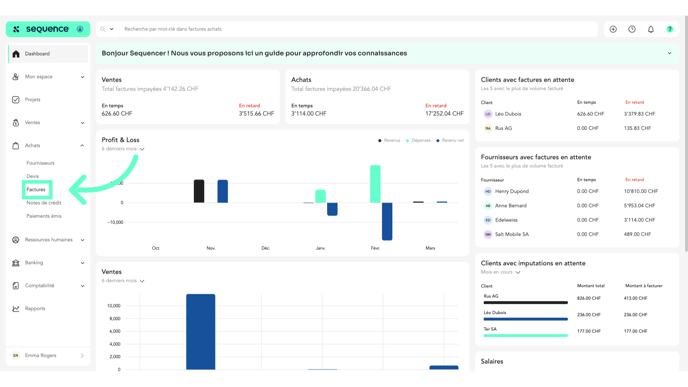Collapse the Bonjour Sequencer guide banner
Screen dimensions: 688x387
coord(670,53)
